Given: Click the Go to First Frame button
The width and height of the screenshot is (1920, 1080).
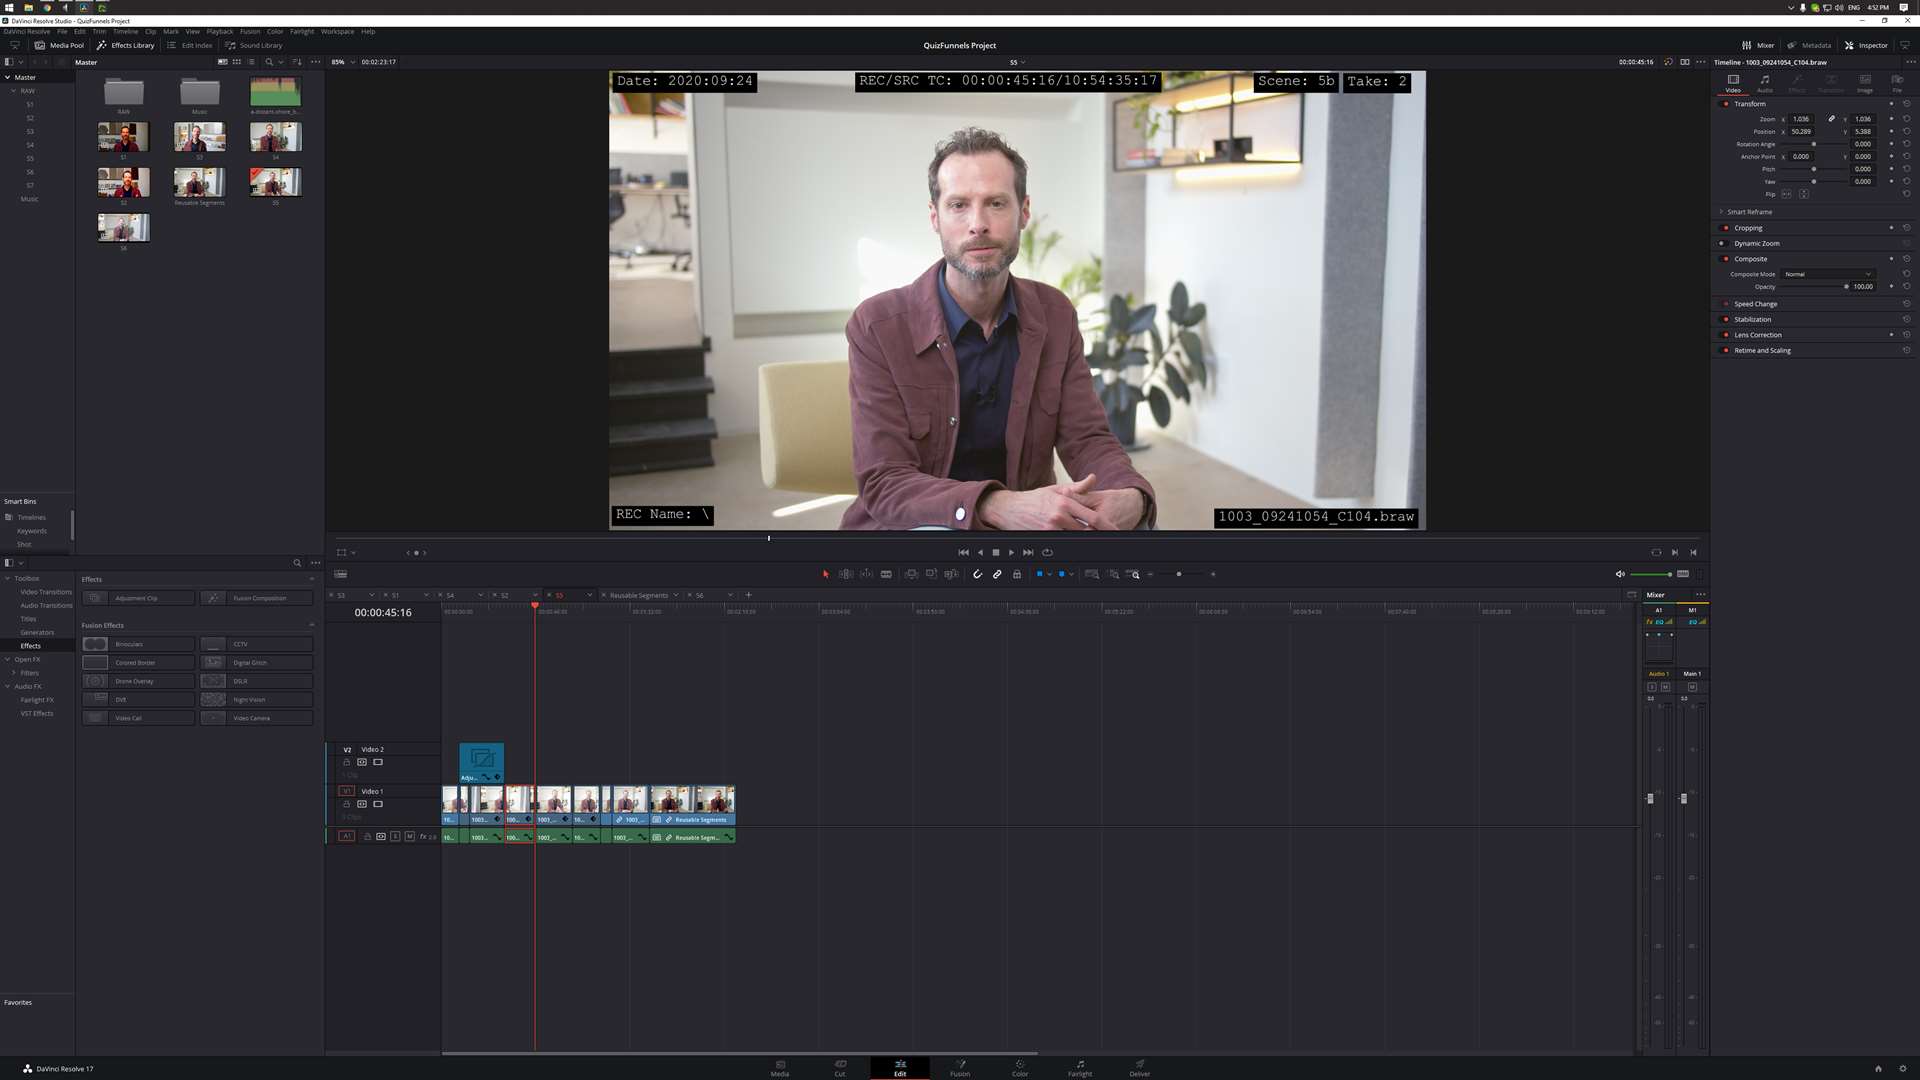Looking at the screenshot, I should tap(963, 552).
